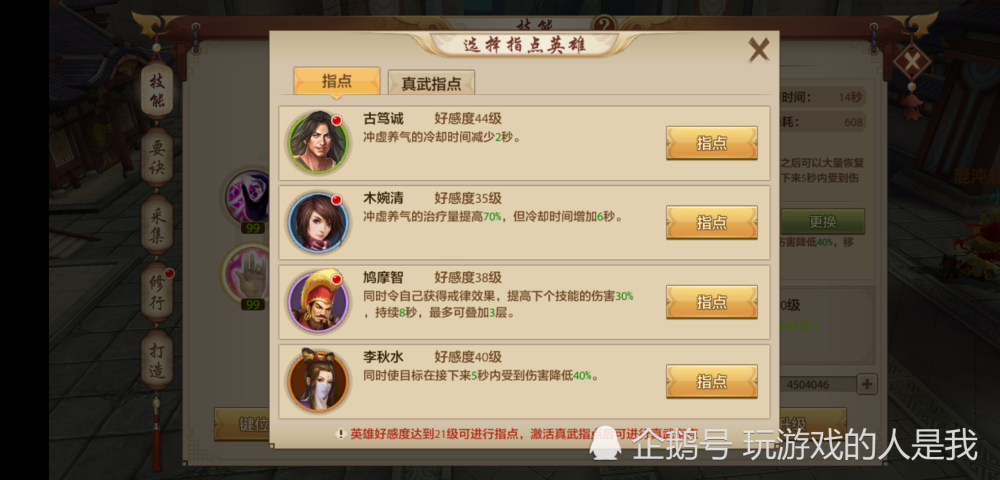
Task: Click the plus icon beside 4504046
Action: click(867, 384)
